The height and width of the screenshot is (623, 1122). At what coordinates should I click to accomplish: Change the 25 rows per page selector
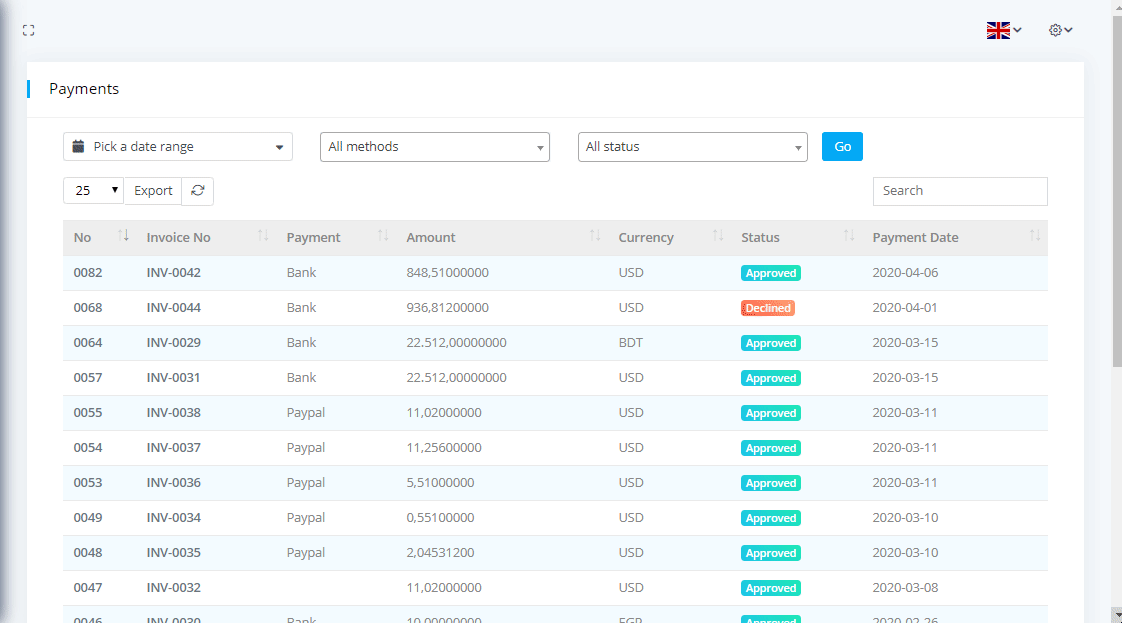click(93, 191)
